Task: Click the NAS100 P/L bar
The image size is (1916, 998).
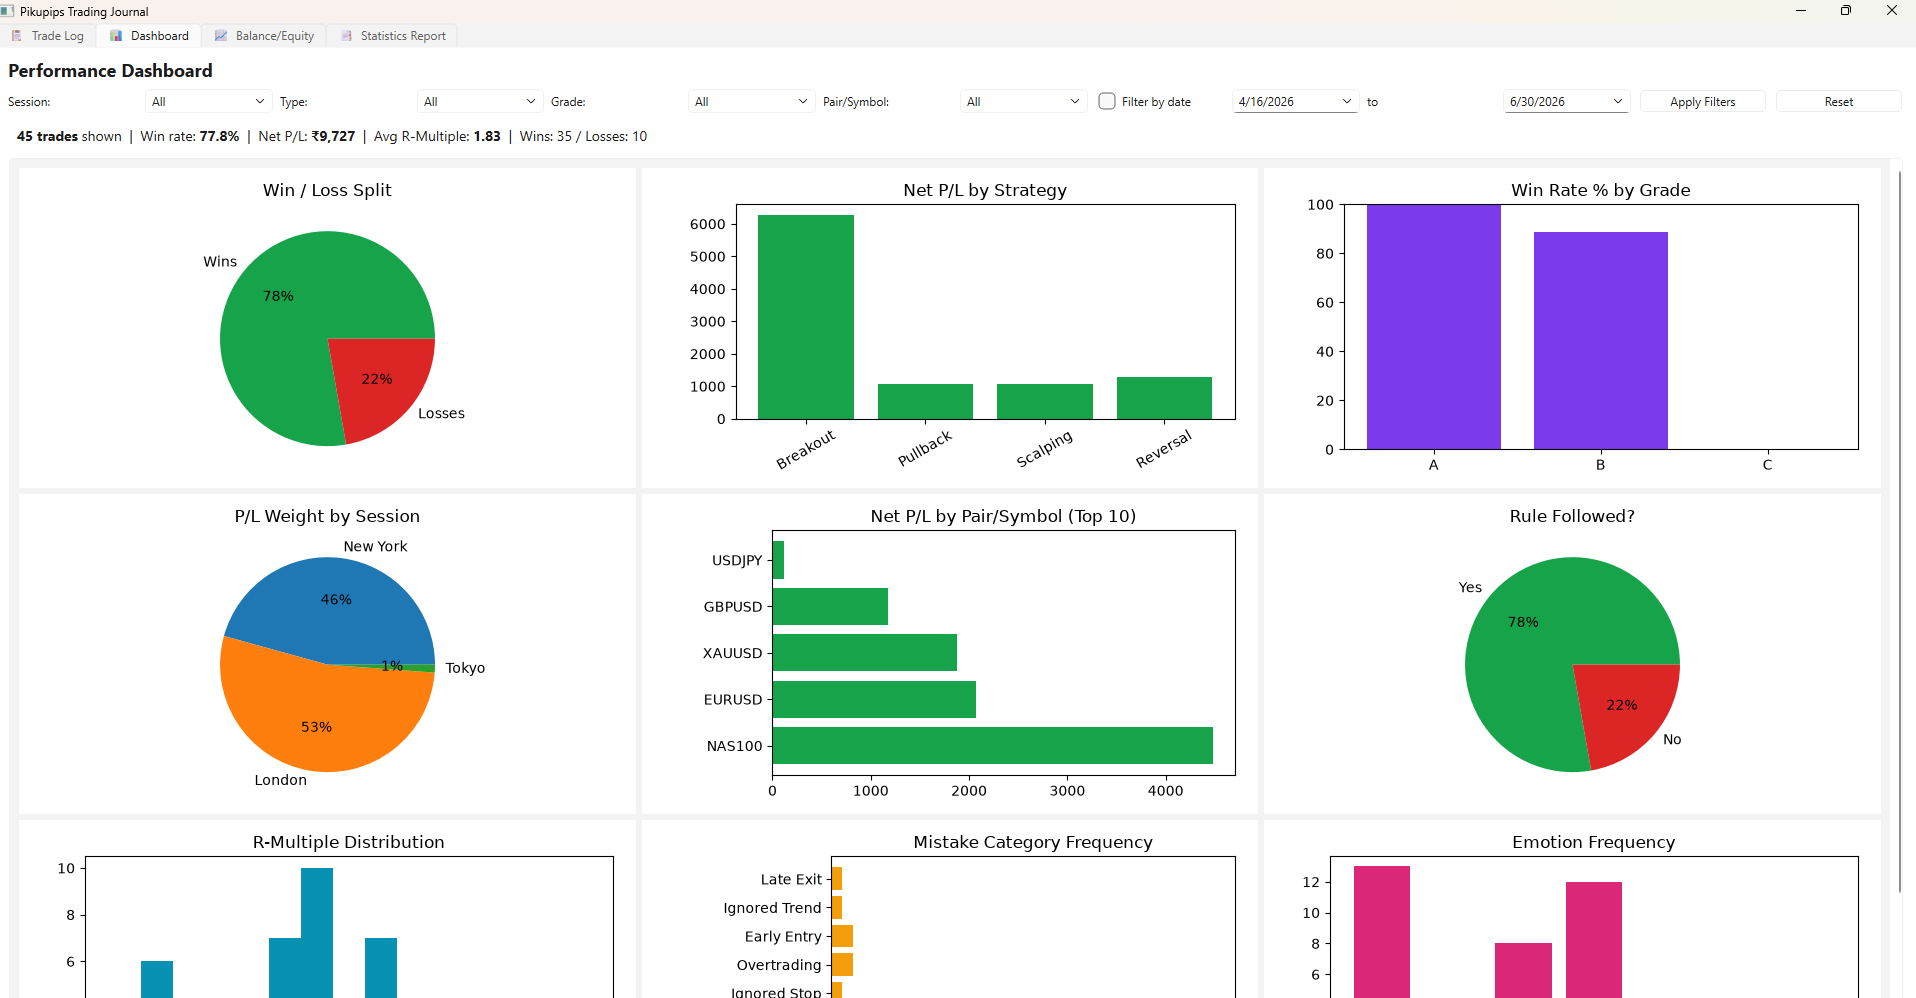Action: (993, 746)
